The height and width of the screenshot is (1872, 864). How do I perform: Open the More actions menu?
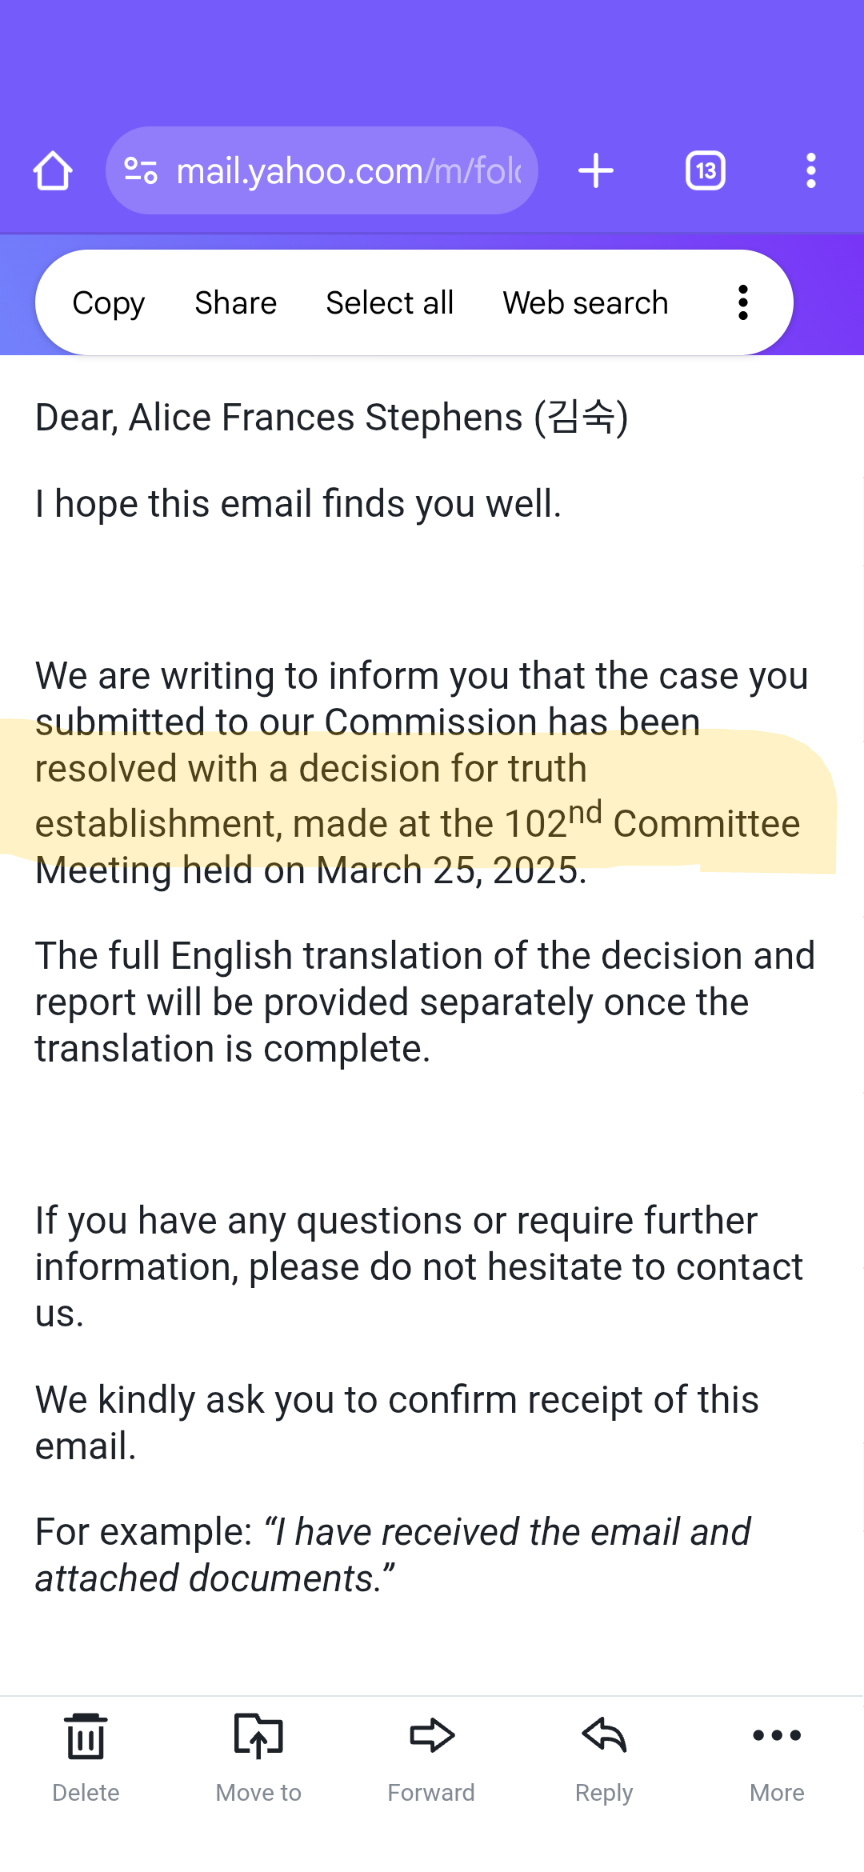point(777,1737)
